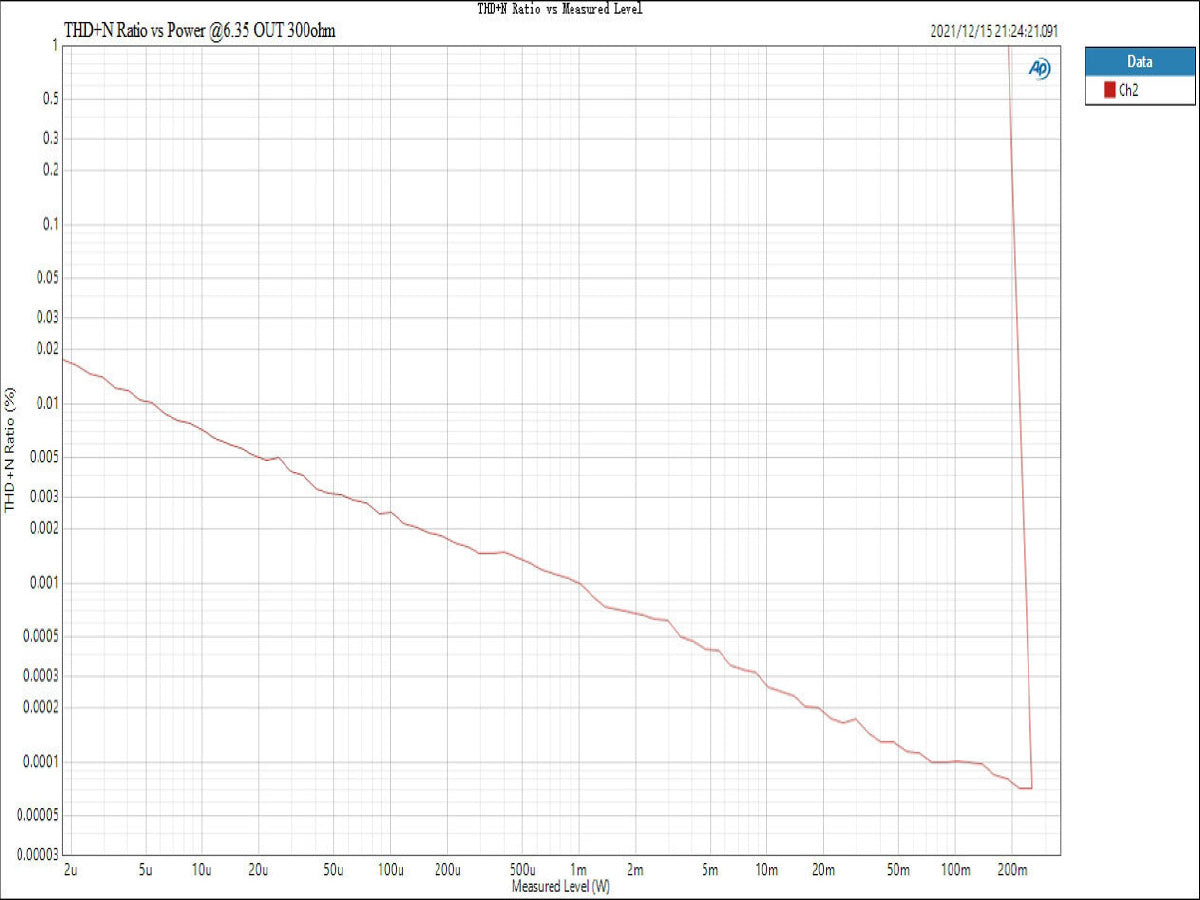Click the top Y axis value 1

[53, 45]
